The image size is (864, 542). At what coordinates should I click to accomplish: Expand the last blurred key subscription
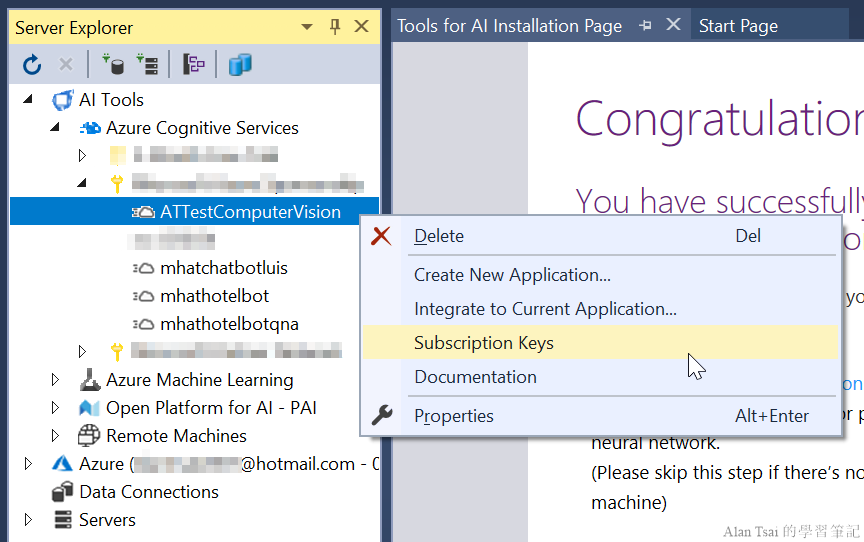click(82, 351)
